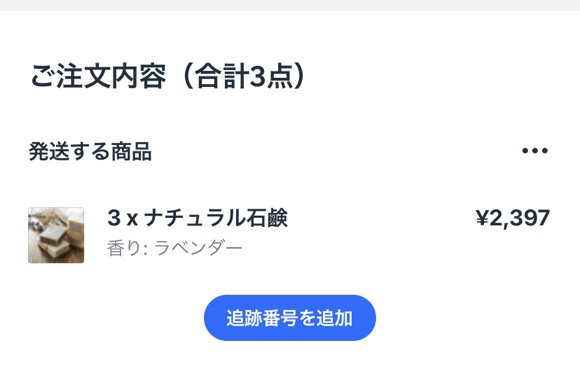Click the line total ¥2,397
This screenshot has width=580, height=374.
click(513, 218)
